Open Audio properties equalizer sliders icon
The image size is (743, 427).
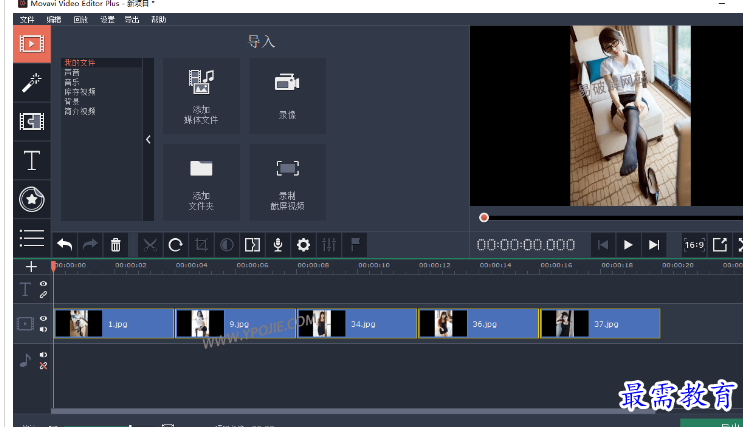[329, 245]
